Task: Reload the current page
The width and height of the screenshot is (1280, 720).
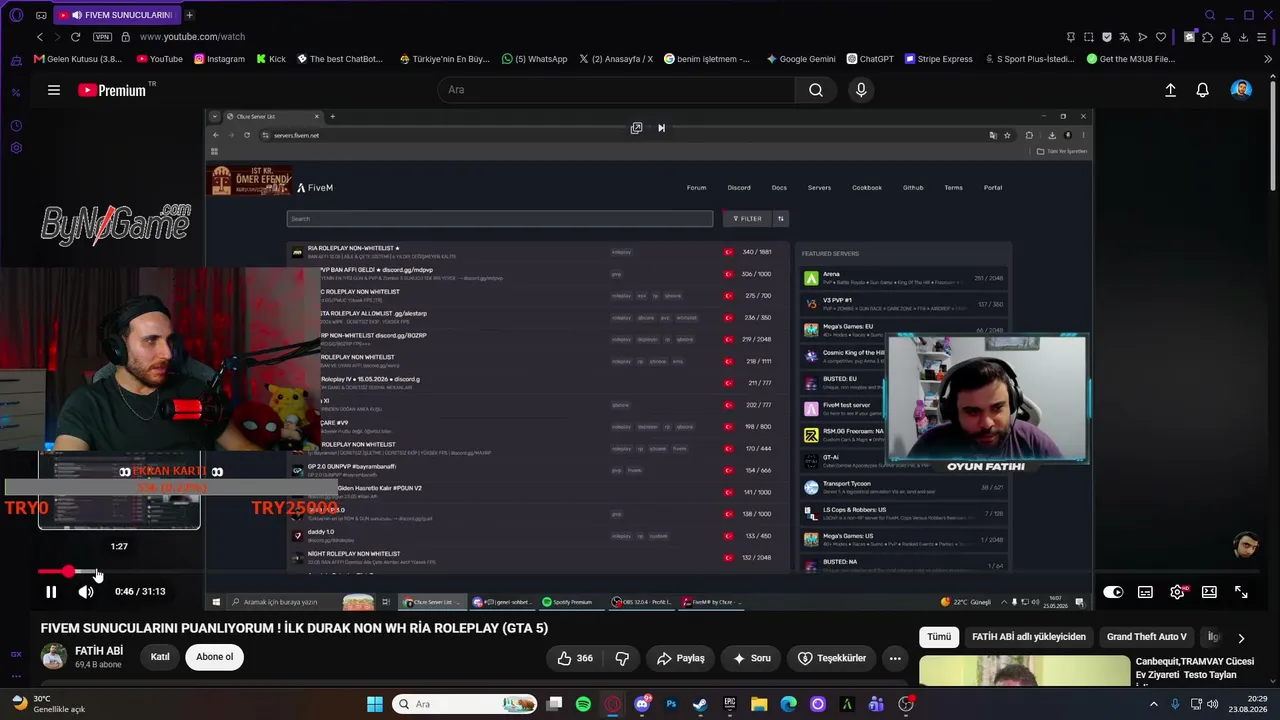Action: [x=75, y=37]
